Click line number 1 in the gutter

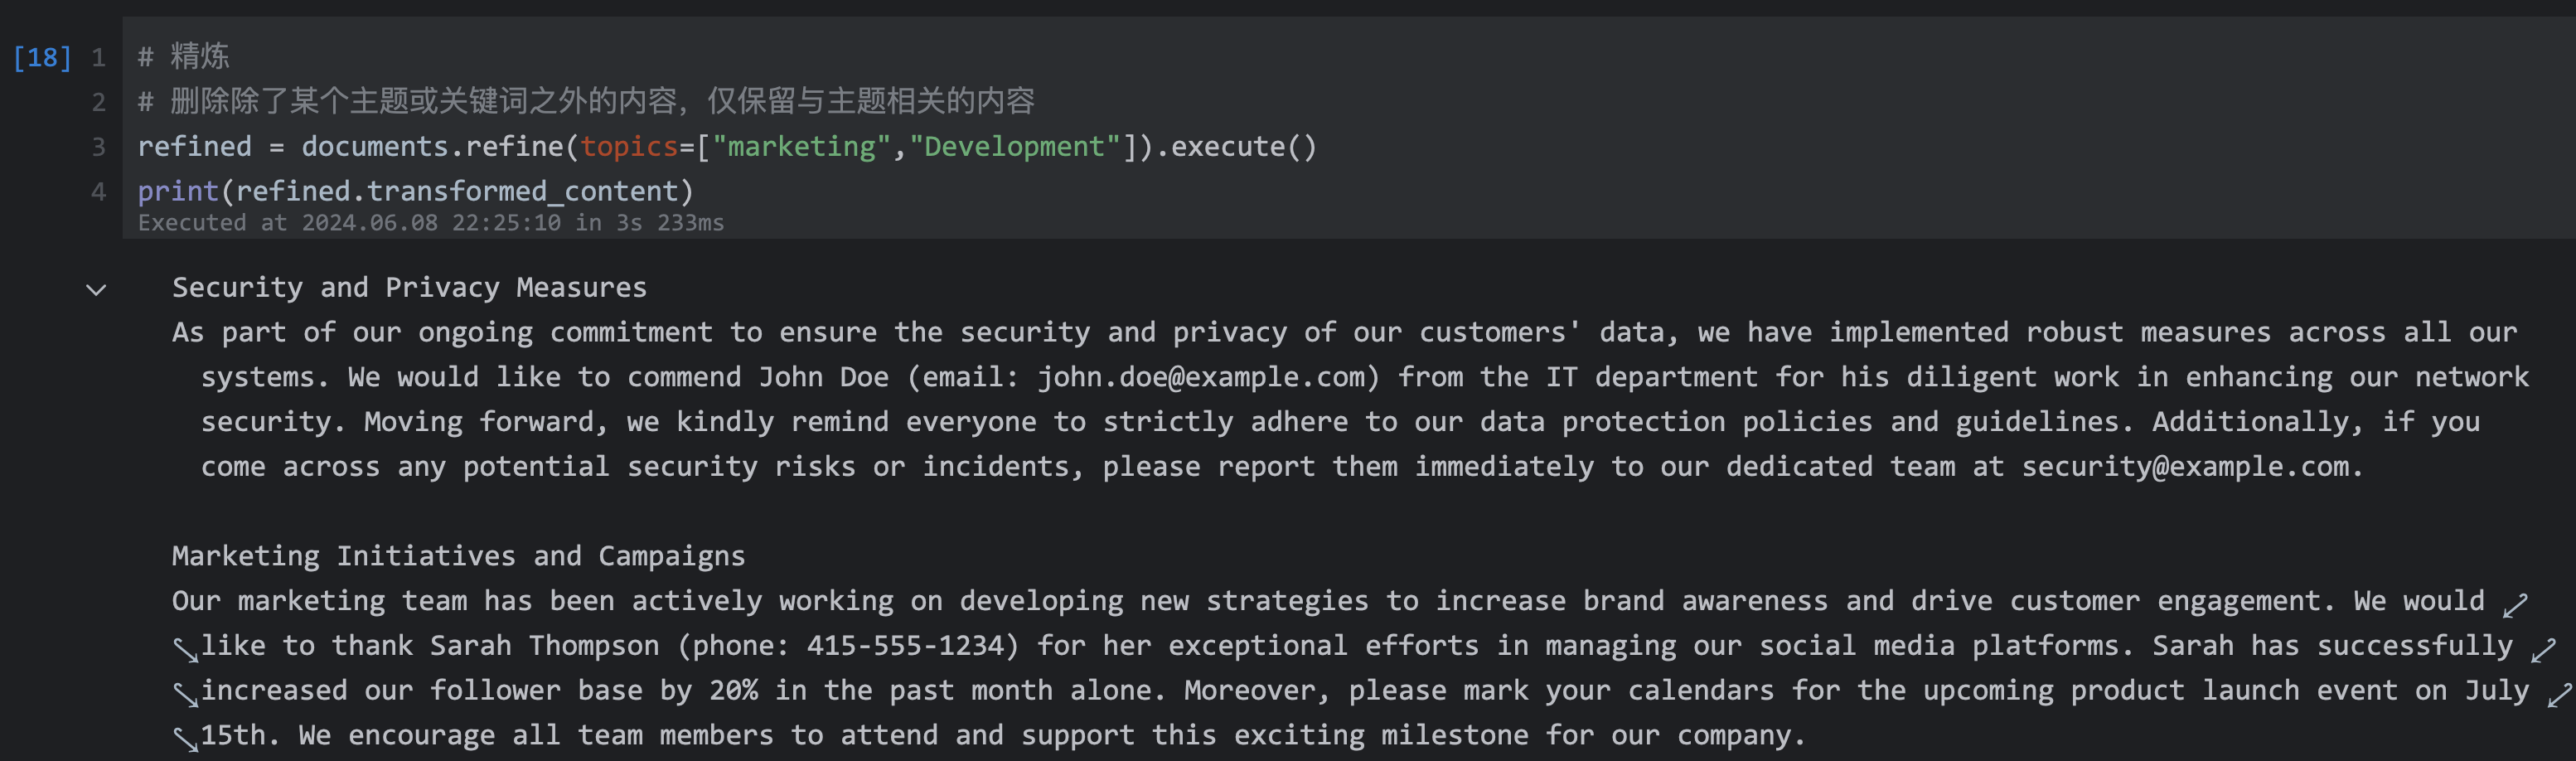[98, 58]
